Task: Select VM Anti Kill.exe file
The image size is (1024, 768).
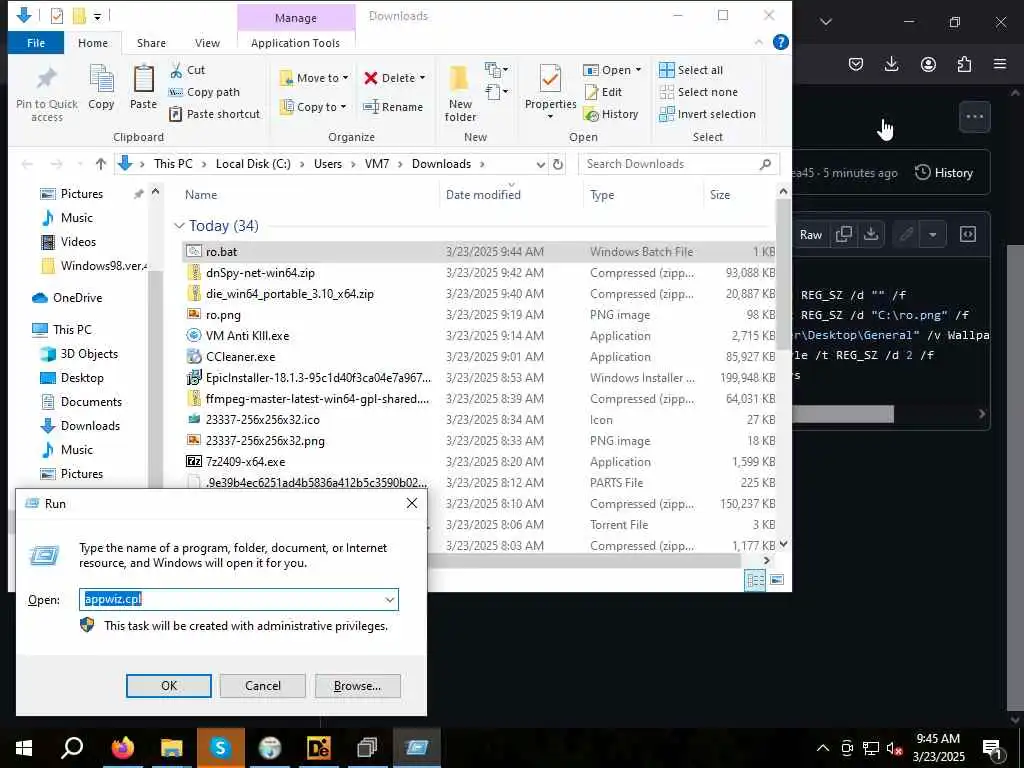Action: click(478, 336)
